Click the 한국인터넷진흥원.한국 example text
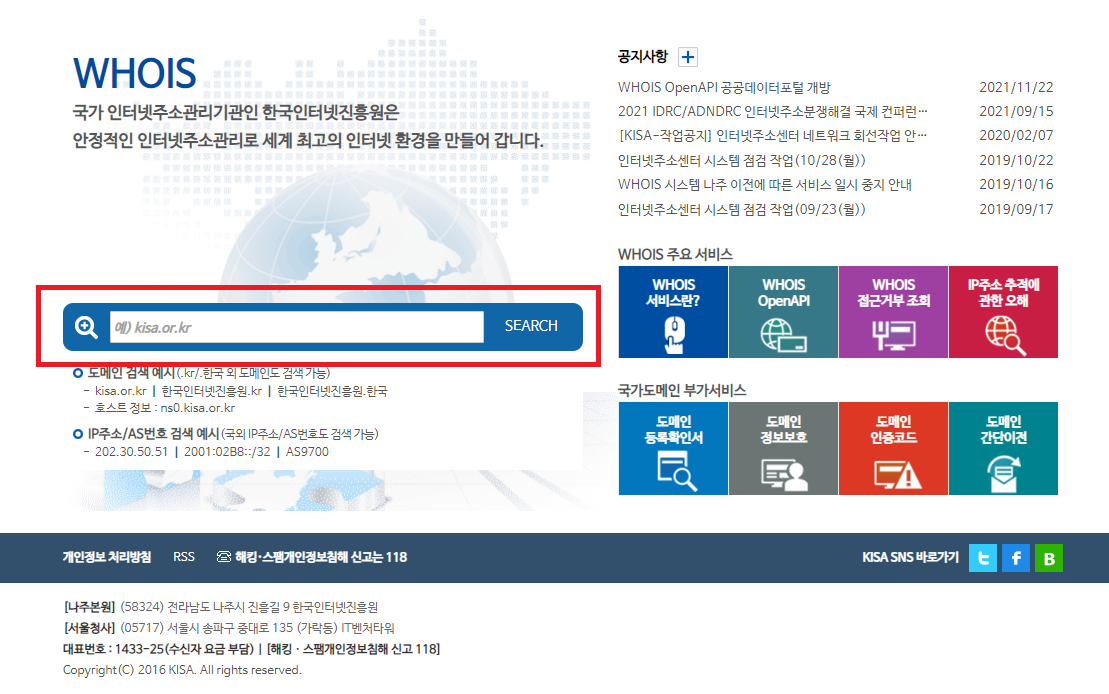Image resolution: width=1109 pixels, height=694 pixels. pyautogui.click(x=332, y=391)
